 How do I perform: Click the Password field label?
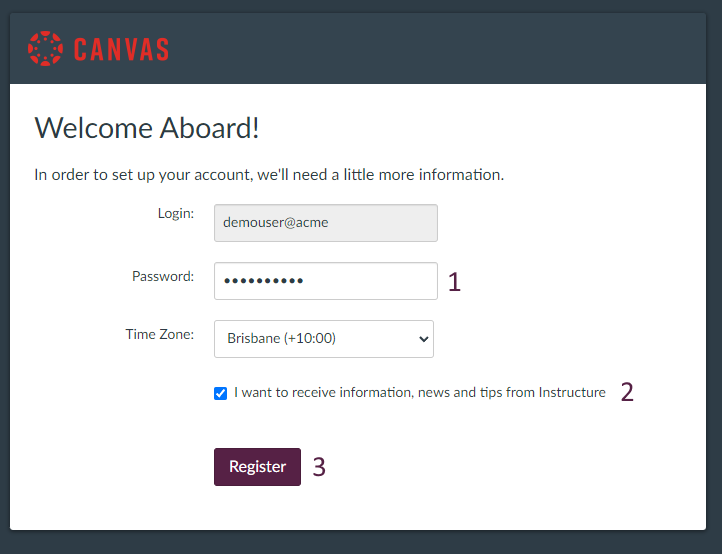(163, 276)
